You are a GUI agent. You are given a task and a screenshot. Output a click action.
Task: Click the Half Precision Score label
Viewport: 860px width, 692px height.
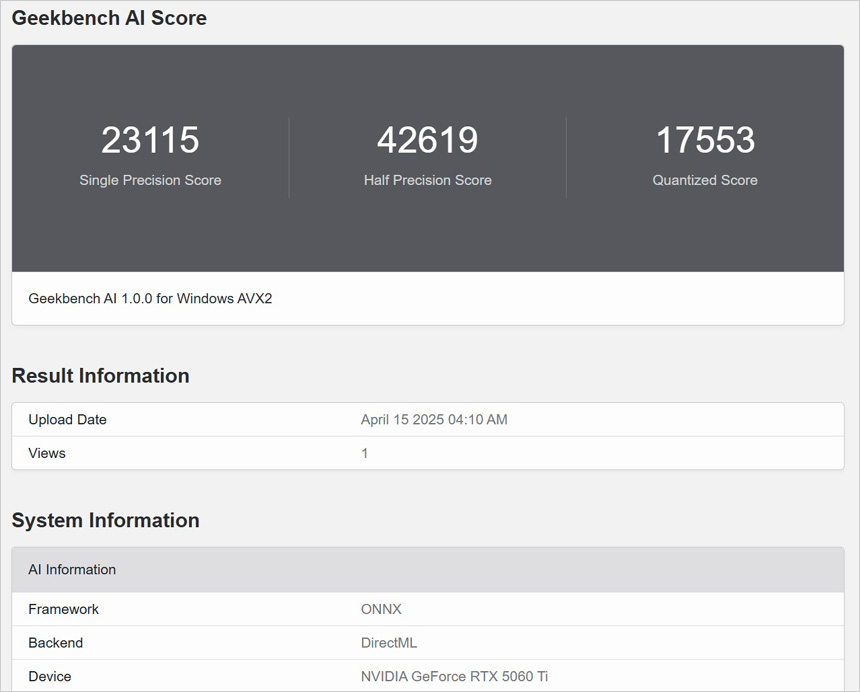click(427, 180)
